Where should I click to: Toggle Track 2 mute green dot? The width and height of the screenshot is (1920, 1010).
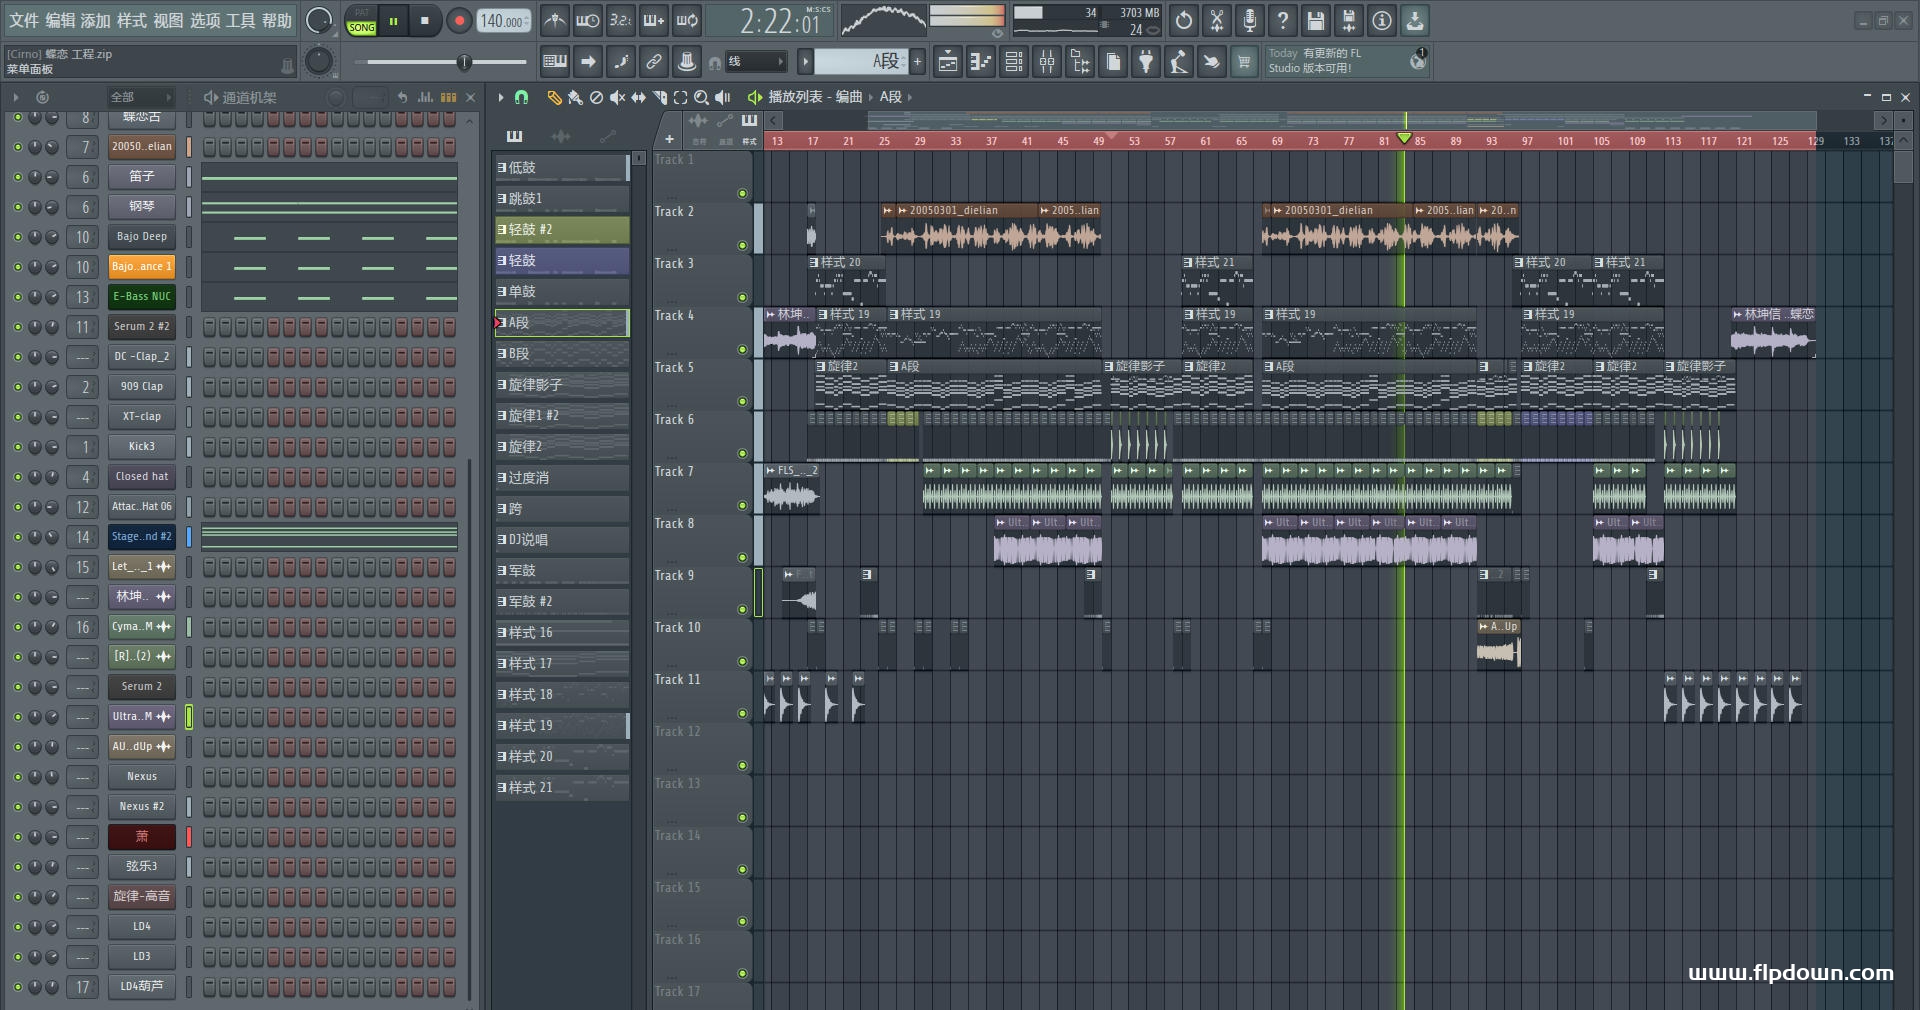coord(742,245)
